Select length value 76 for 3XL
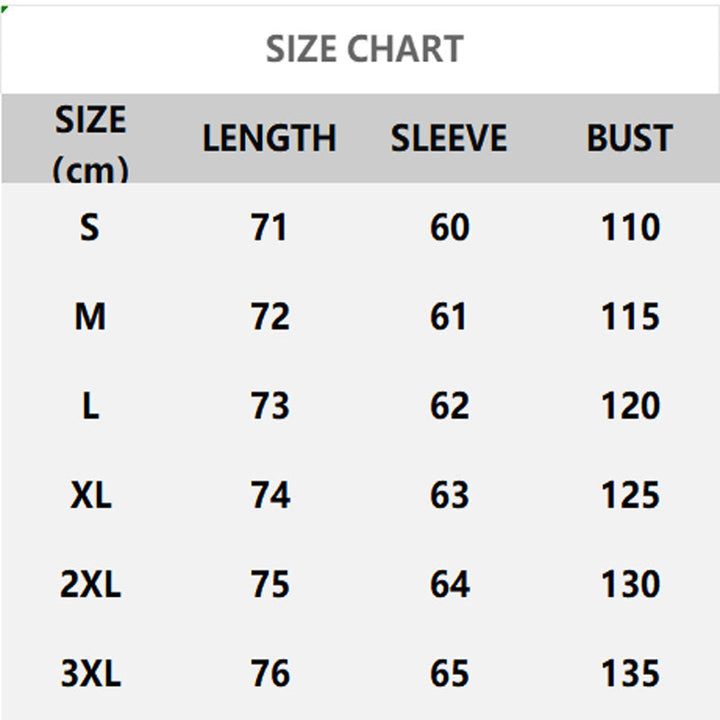Screen dimensions: 720x720 click(270, 673)
